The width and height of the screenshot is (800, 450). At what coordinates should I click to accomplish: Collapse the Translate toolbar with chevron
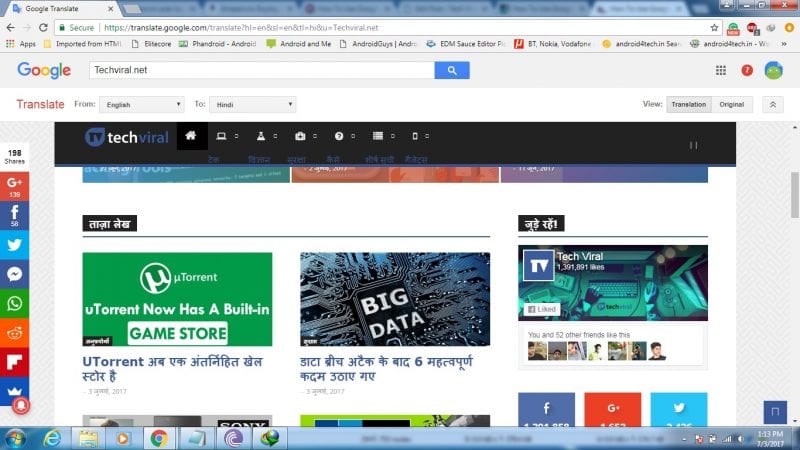[x=773, y=105]
